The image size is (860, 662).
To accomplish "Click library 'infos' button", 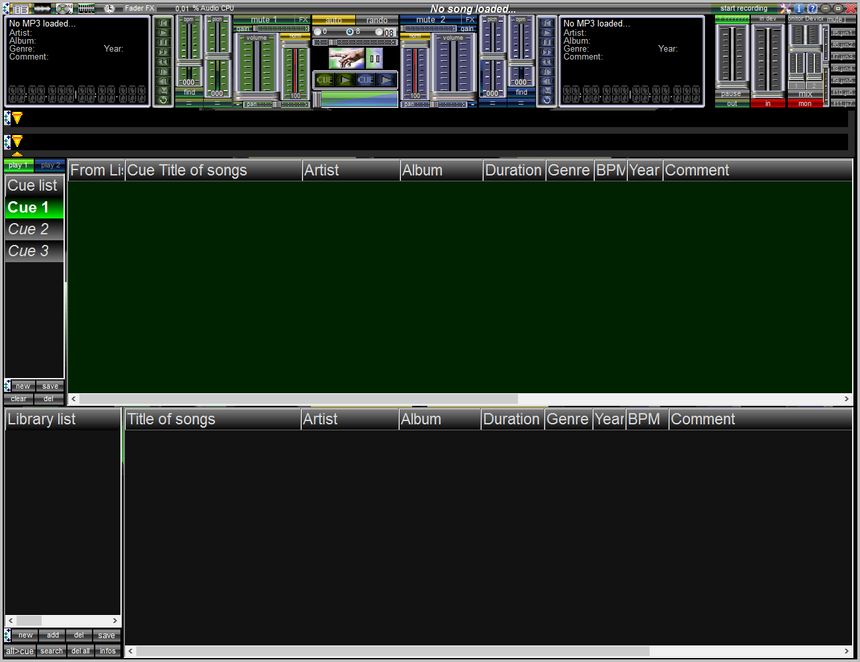I will pyautogui.click(x=108, y=651).
